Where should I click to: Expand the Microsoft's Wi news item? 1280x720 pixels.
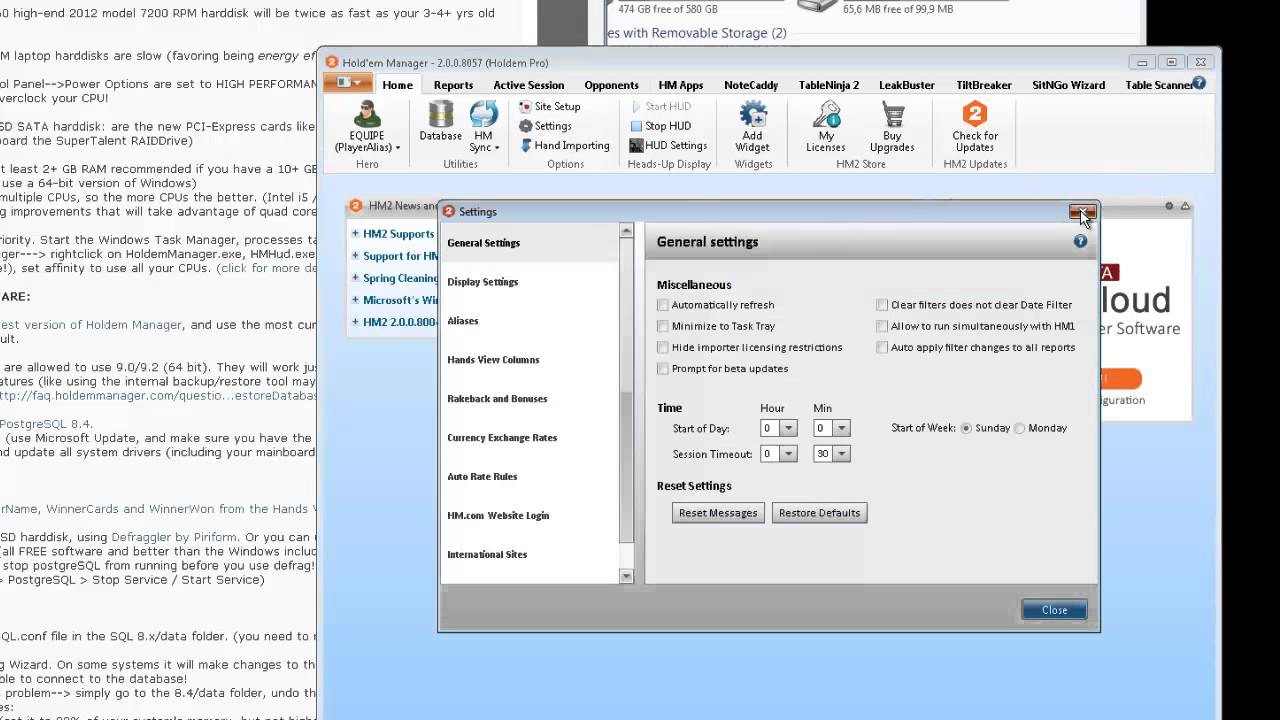tap(355, 300)
